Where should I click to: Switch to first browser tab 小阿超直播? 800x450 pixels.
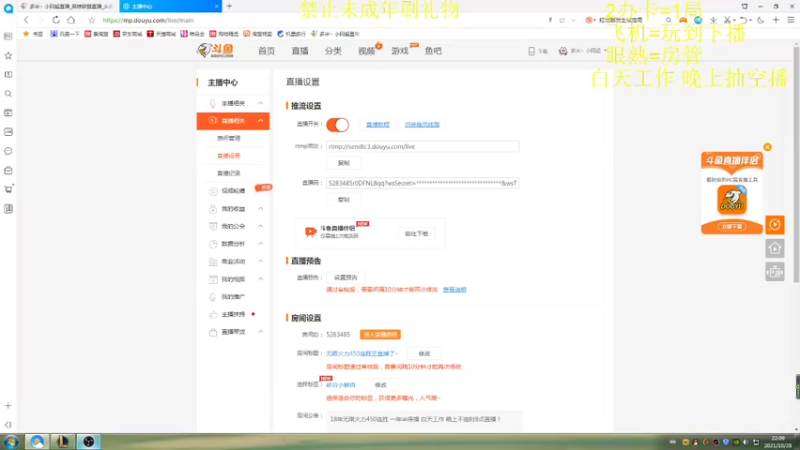(x=67, y=6)
